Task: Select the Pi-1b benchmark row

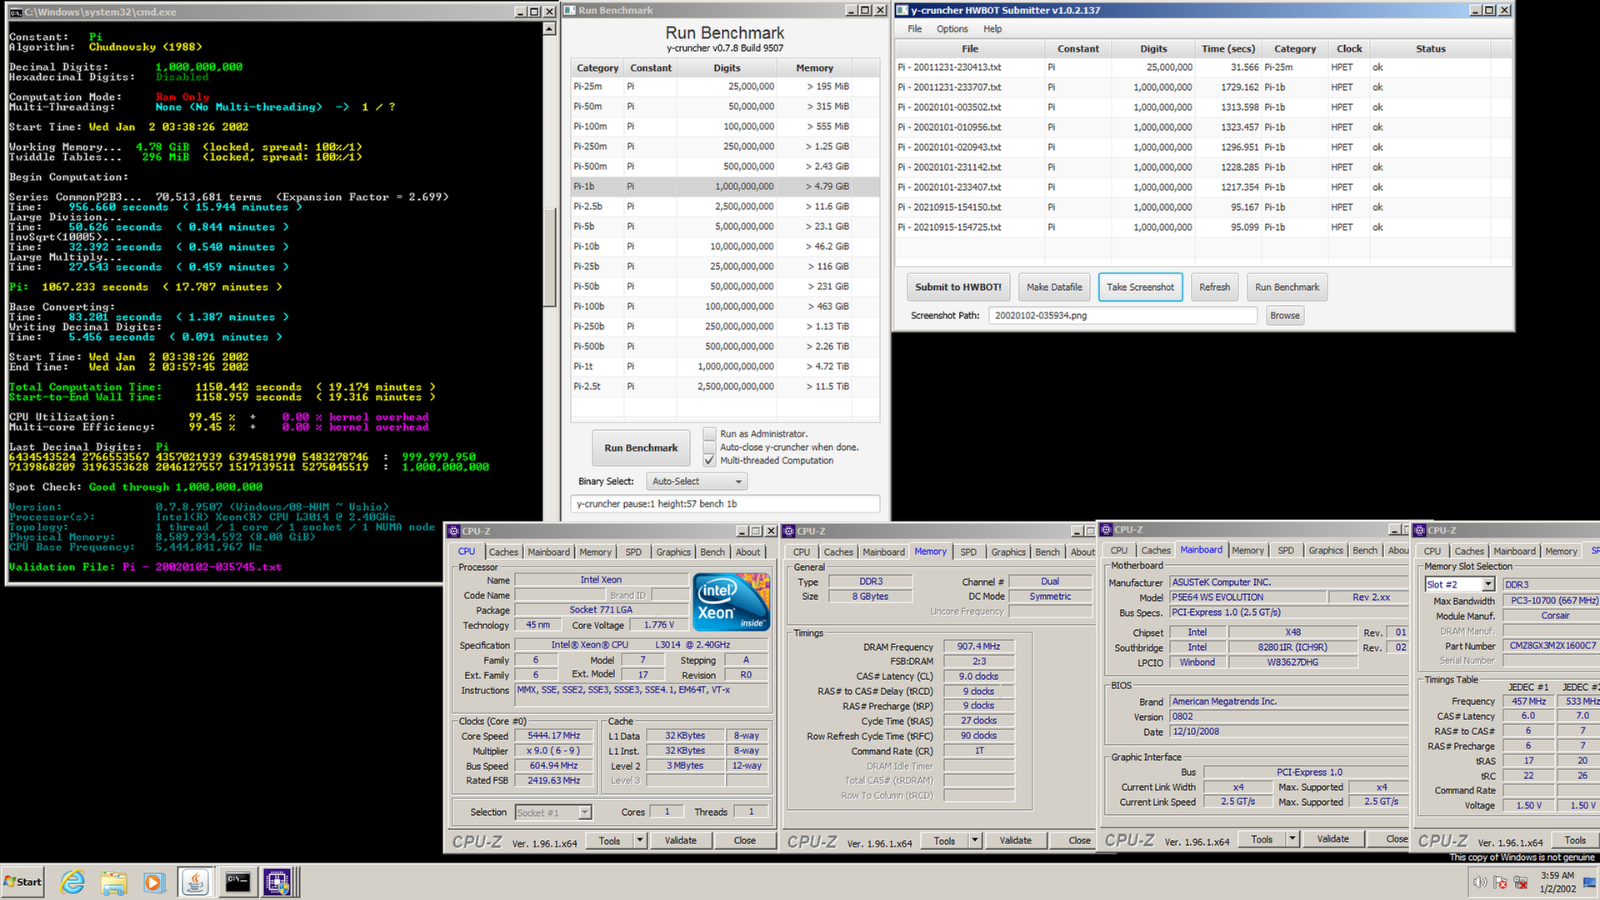Action: pyautogui.click(x=725, y=186)
